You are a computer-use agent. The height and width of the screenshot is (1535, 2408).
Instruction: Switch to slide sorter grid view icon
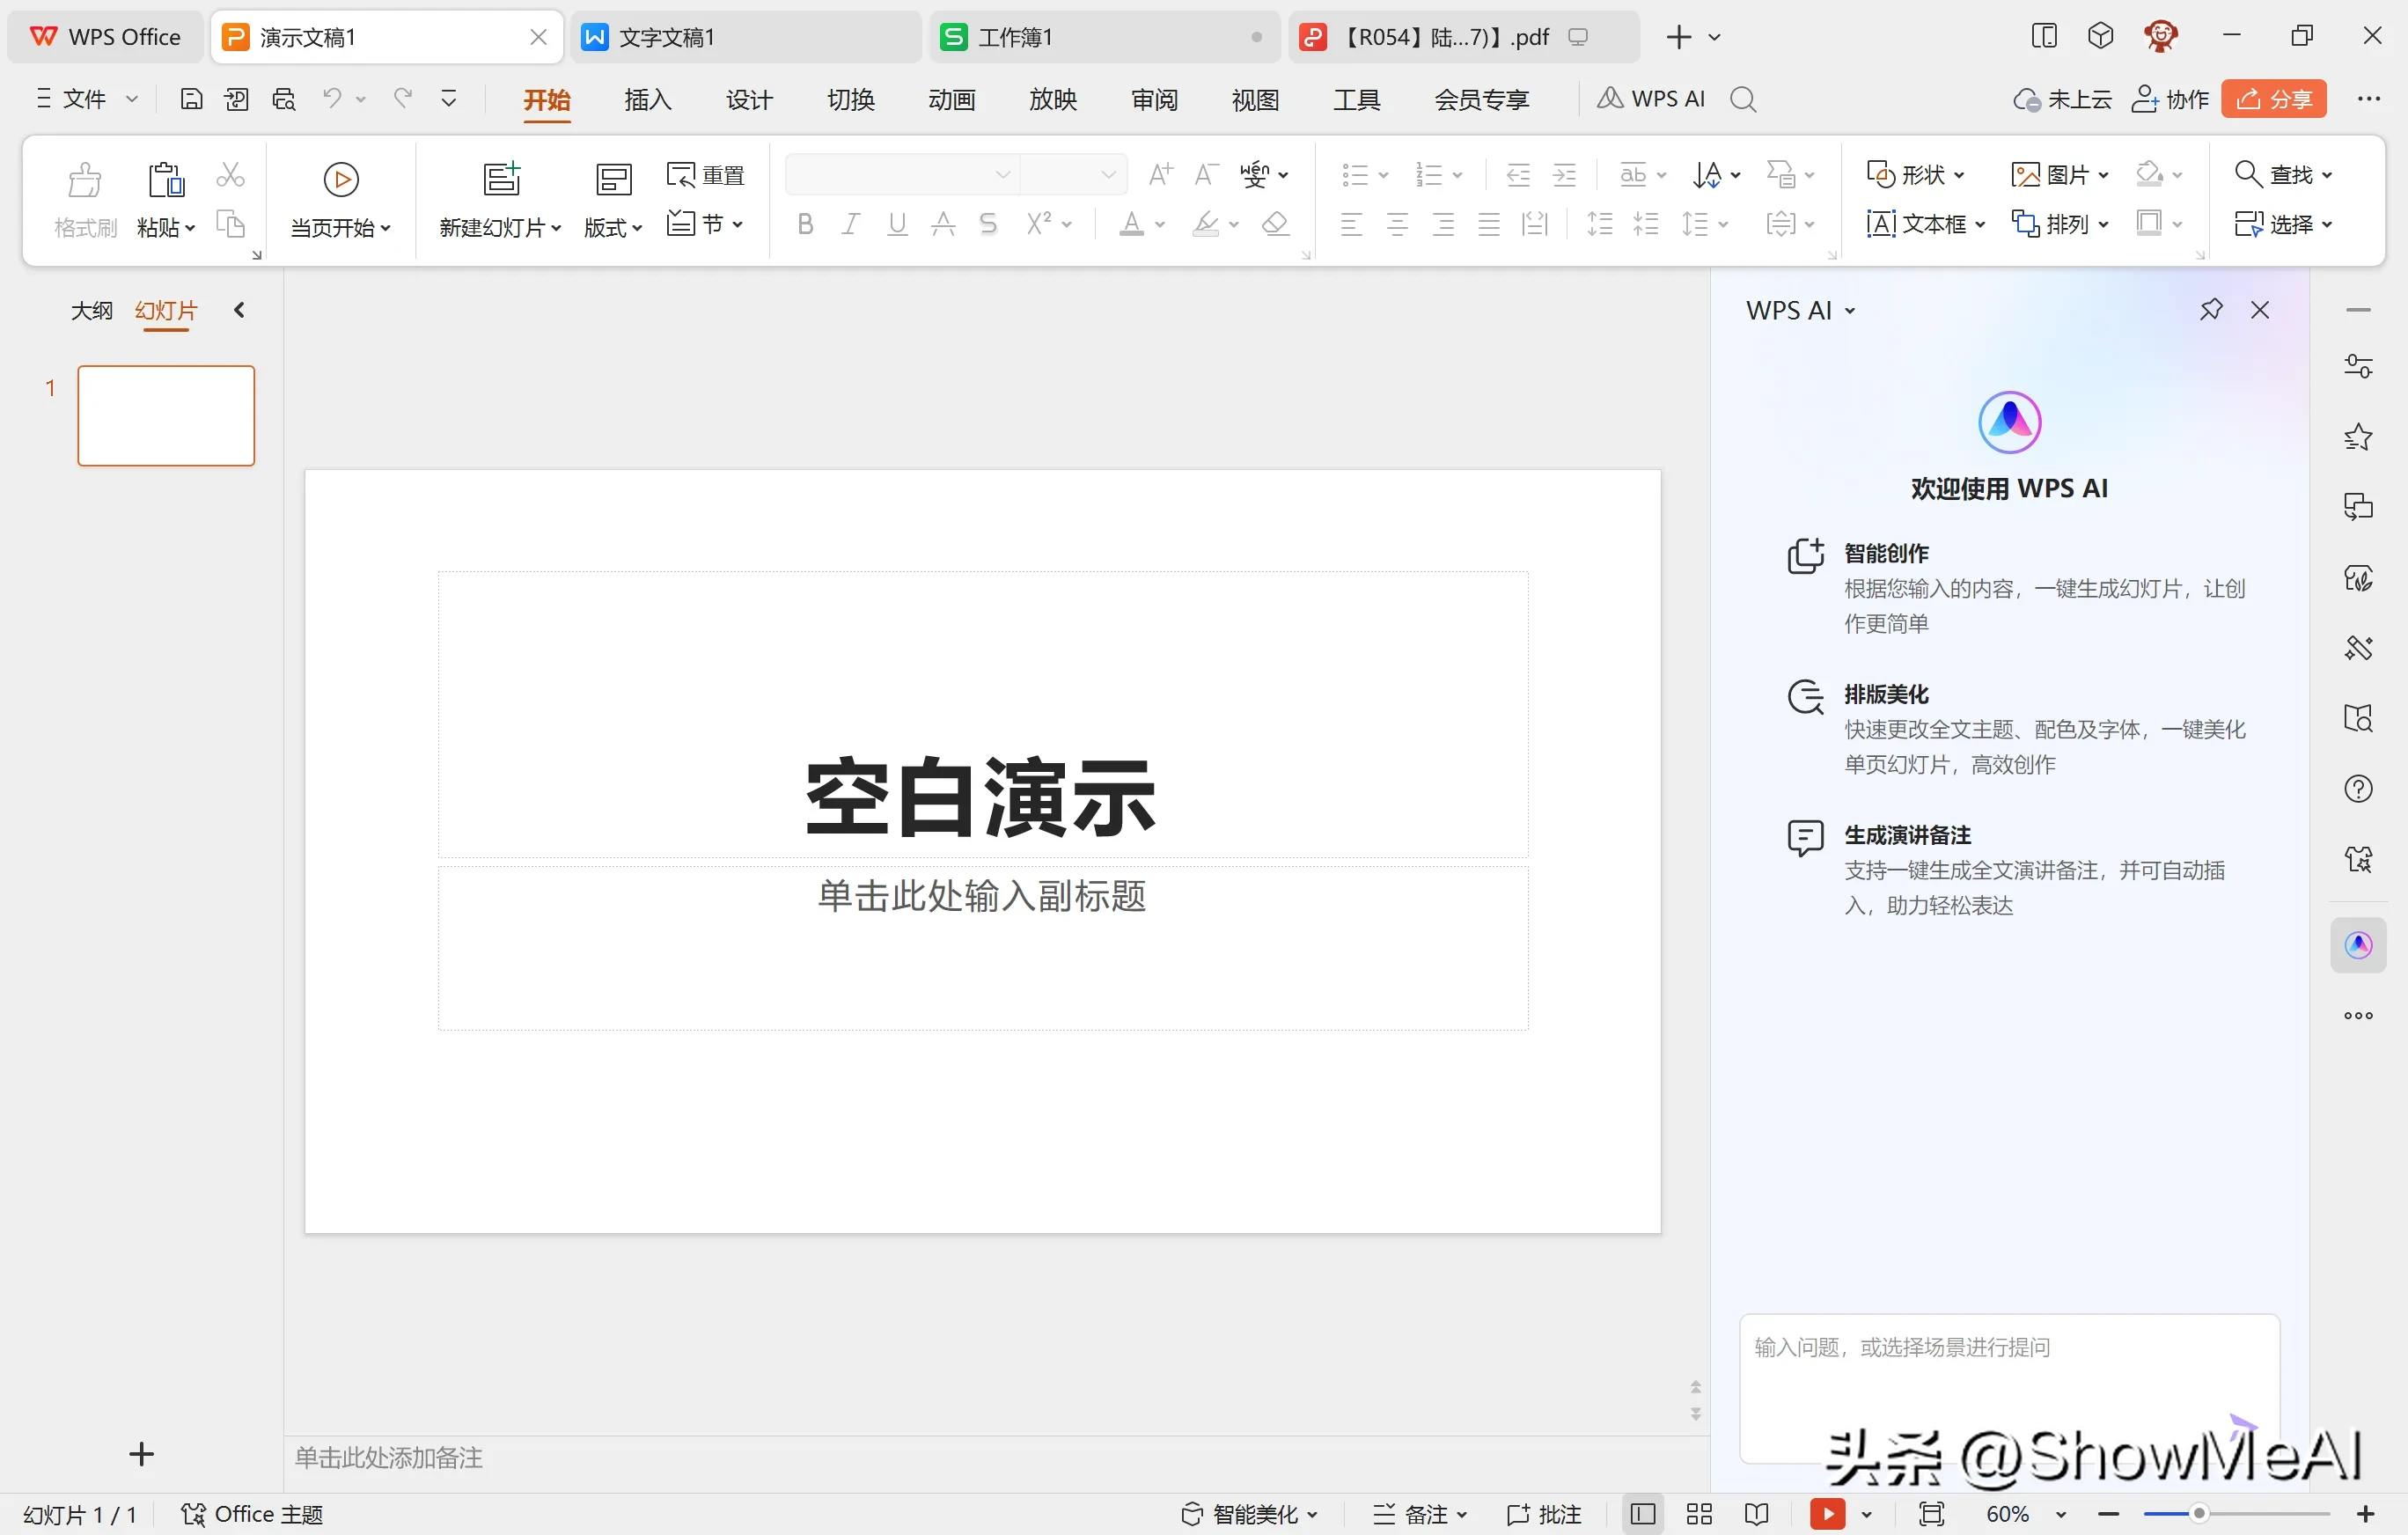point(1699,1514)
